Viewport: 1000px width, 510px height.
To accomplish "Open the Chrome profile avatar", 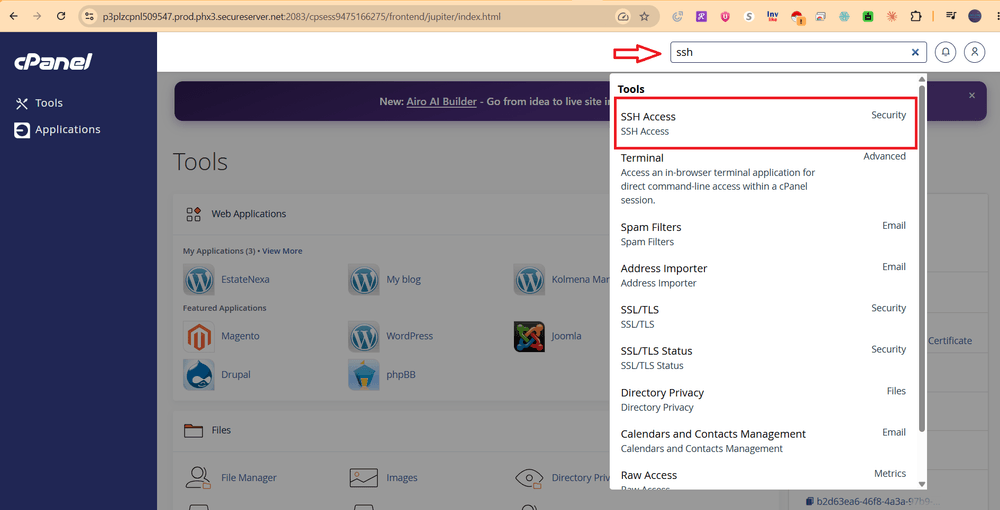I will click(x=974, y=17).
